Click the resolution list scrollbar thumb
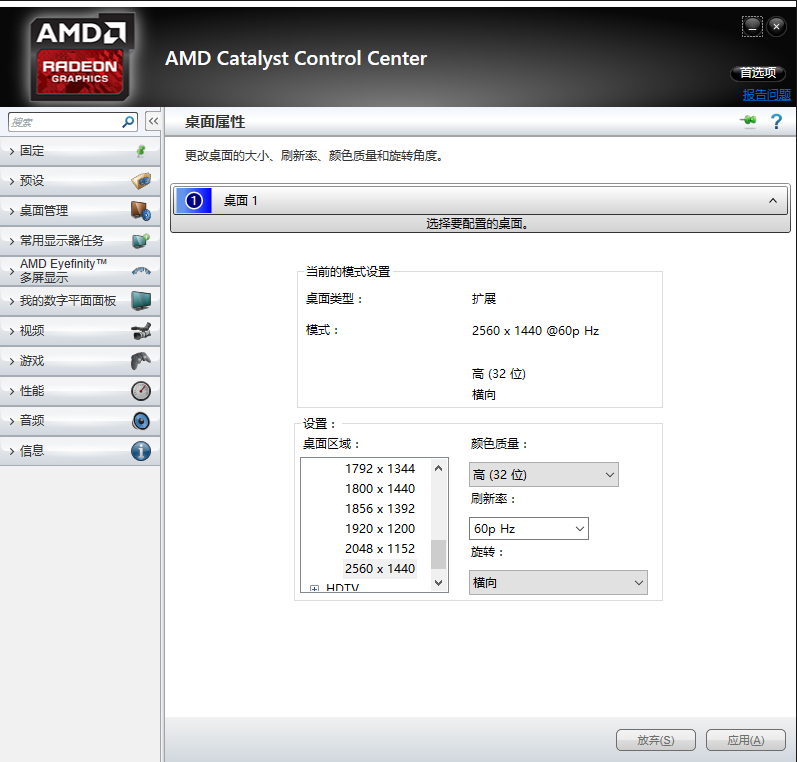The width and height of the screenshot is (797, 762). 439,554
